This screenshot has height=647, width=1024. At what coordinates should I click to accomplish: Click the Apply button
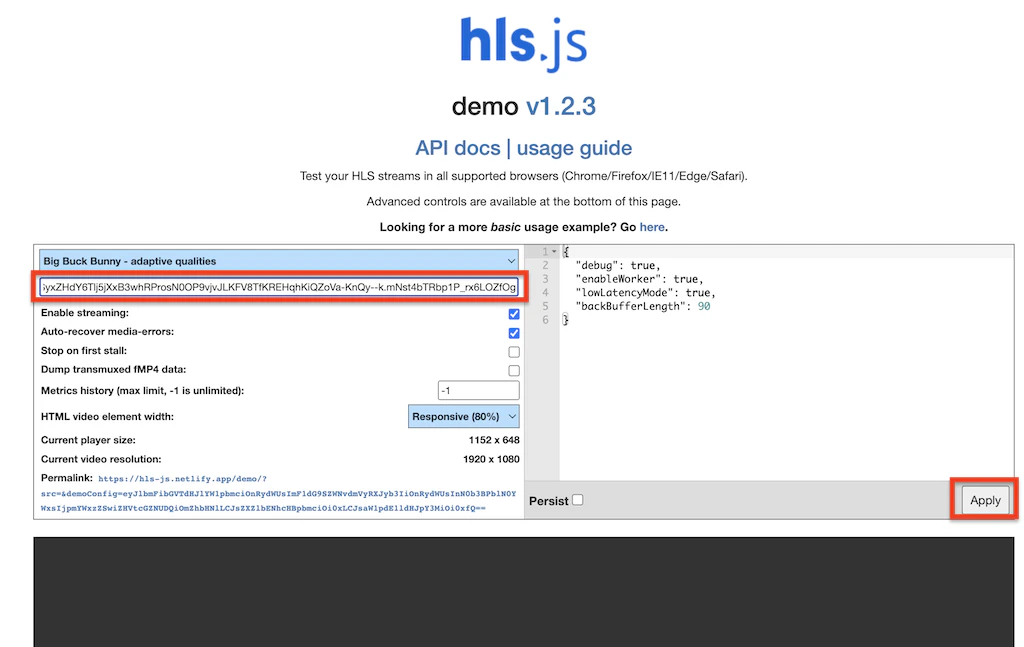tap(985, 500)
